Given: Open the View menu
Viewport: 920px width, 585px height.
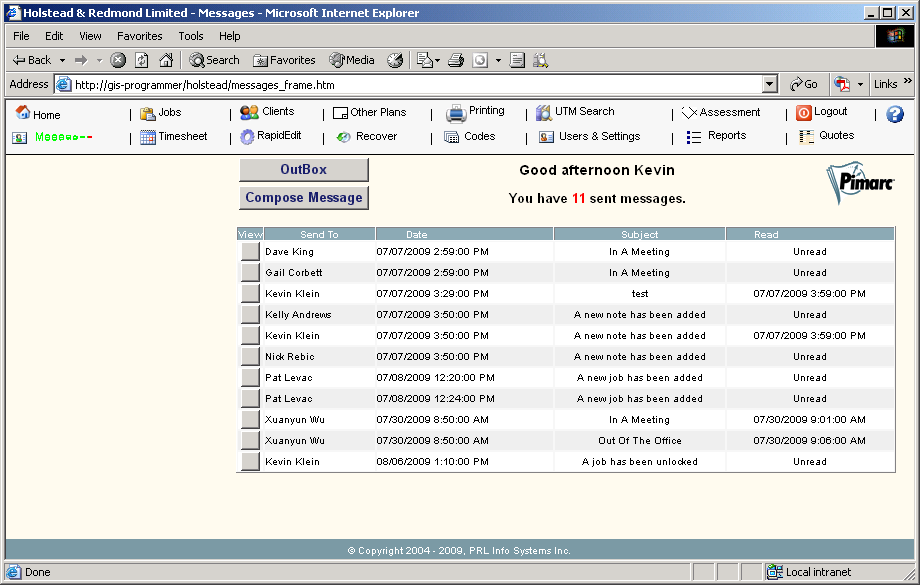Looking at the screenshot, I should [x=90, y=36].
